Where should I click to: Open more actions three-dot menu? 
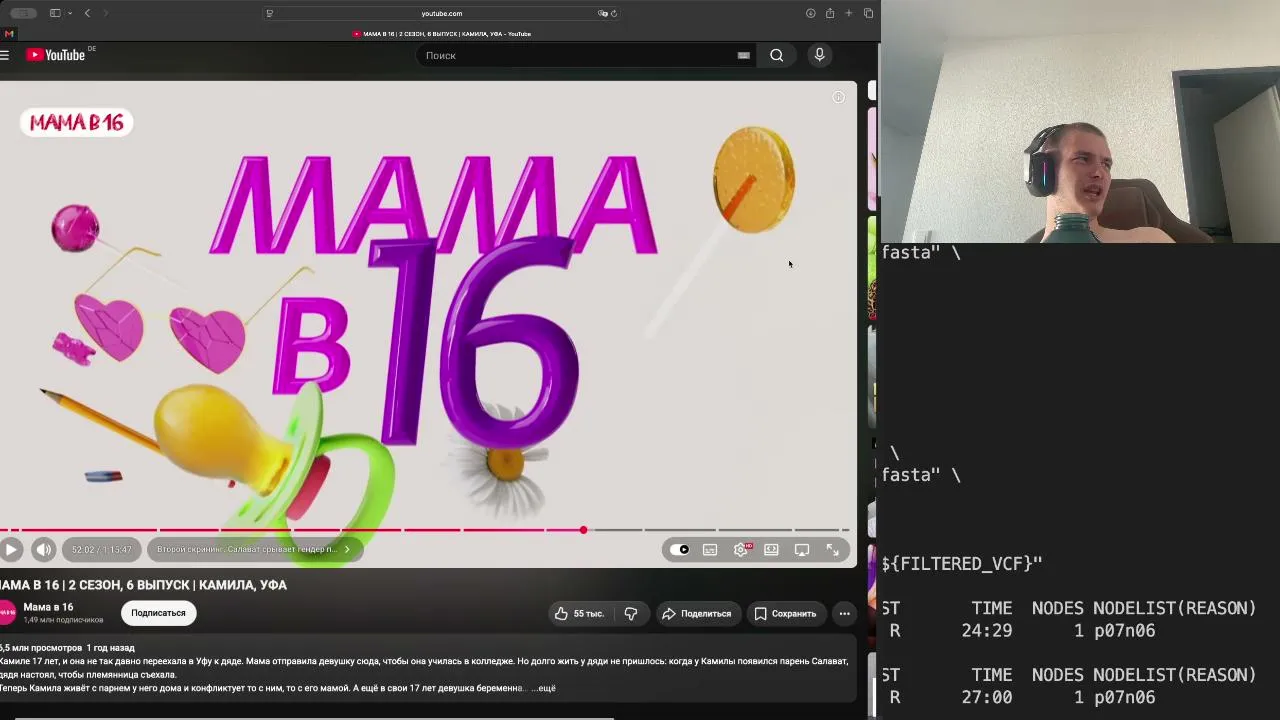tap(844, 613)
